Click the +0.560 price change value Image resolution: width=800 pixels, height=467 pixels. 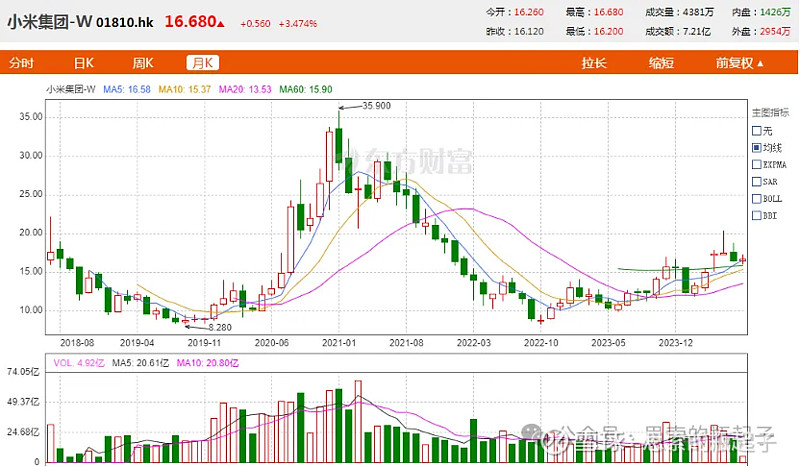[x=255, y=23]
